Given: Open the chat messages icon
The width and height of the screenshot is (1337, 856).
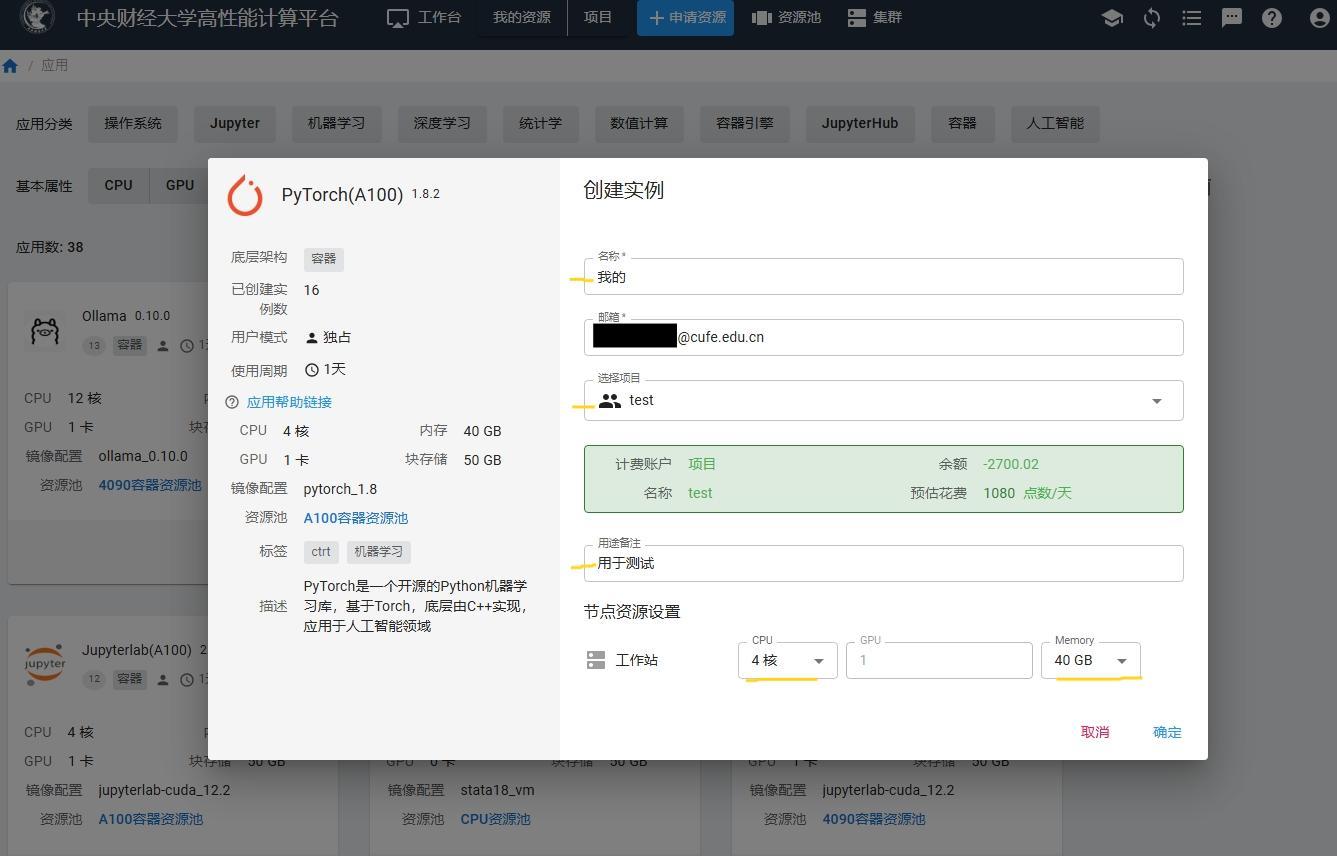Looking at the screenshot, I should click(x=1231, y=18).
